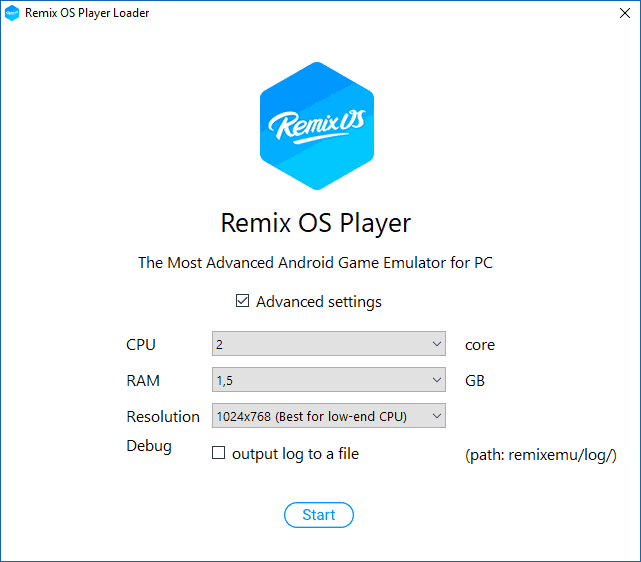
Task: Click the 'RAM' label
Action: click(x=143, y=381)
